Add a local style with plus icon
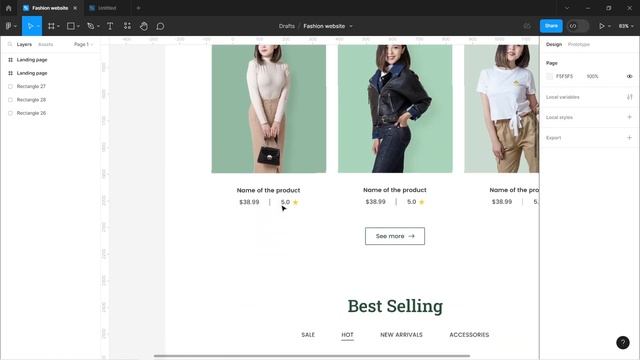Image resolution: width=640 pixels, height=360 pixels. coord(629,117)
